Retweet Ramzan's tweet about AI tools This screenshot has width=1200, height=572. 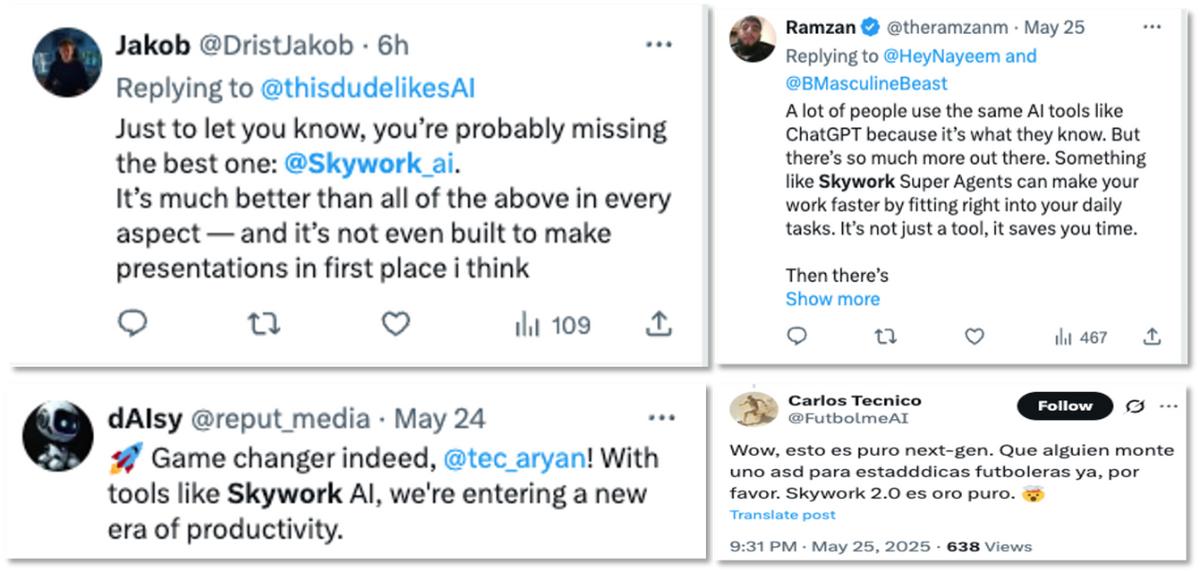tap(885, 337)
